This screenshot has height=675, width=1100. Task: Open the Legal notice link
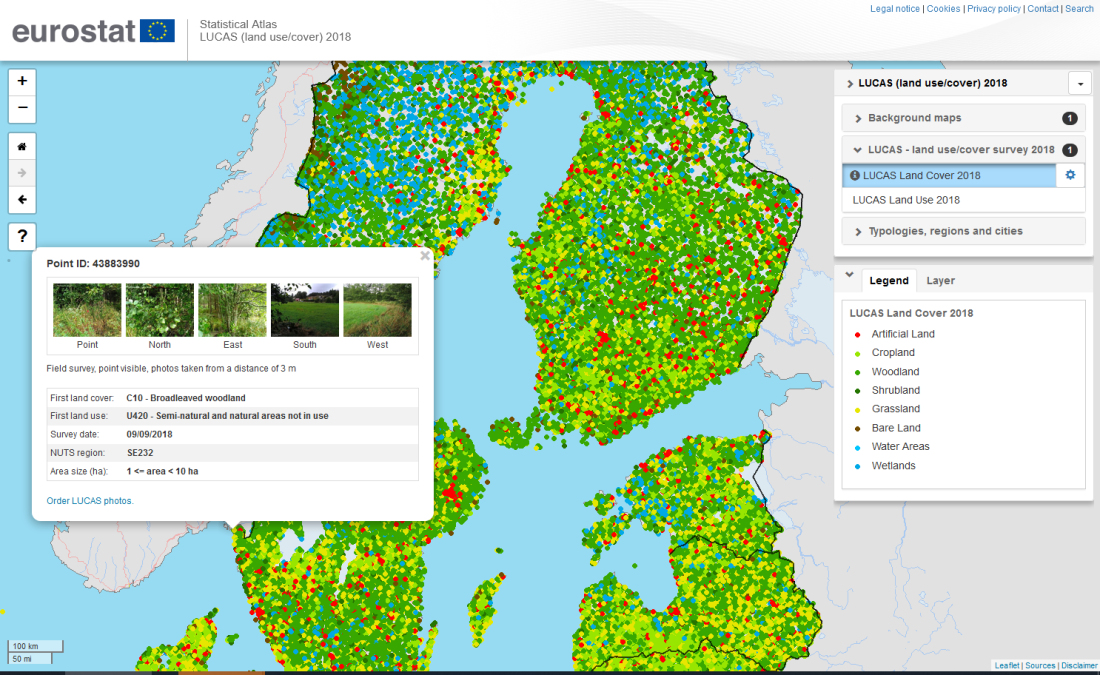coord(895,9)
